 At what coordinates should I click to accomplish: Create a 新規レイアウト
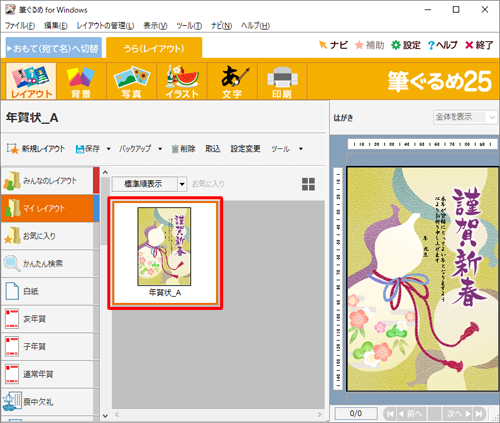[36, 149]
